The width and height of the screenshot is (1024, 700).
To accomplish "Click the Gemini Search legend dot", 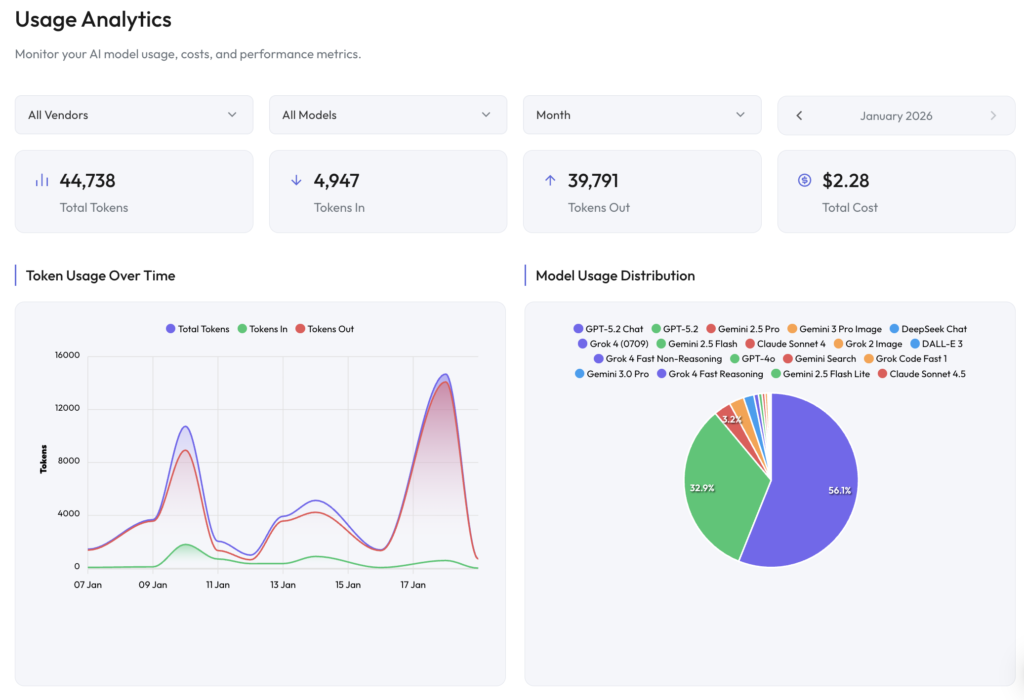I will tap(788, 358).
